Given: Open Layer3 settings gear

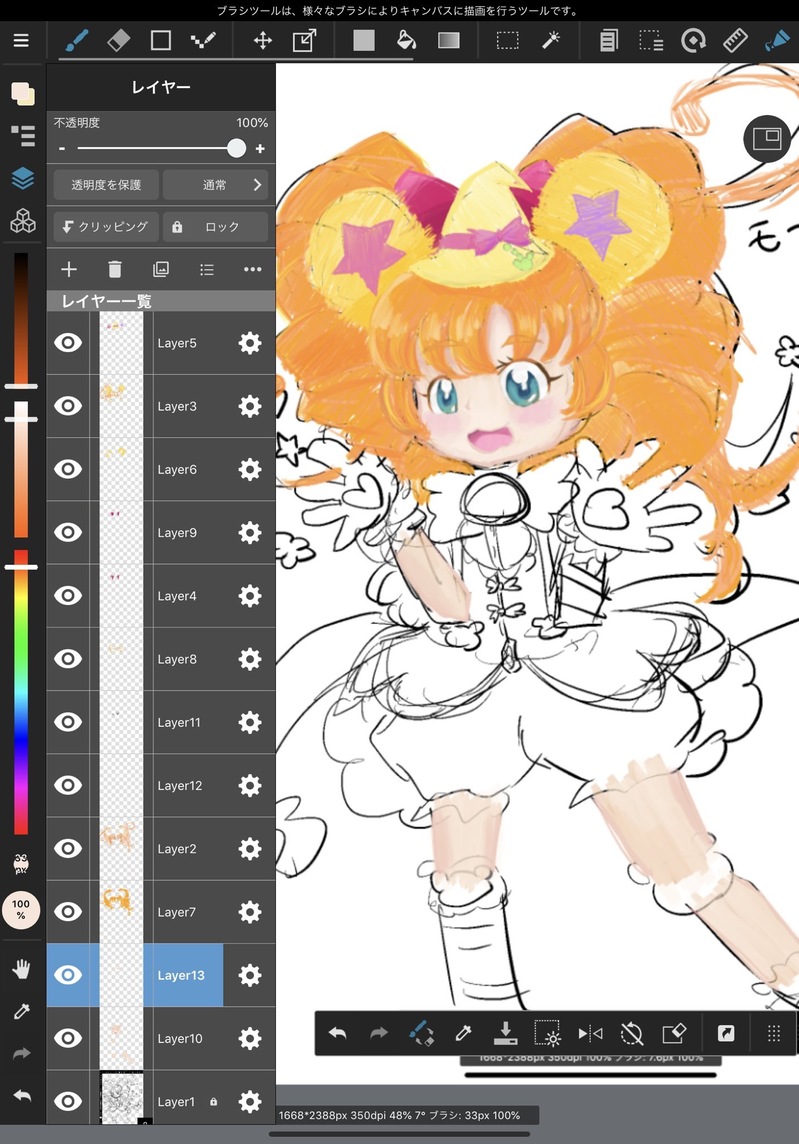Looking at the screenshot, I should tap(250, 406).
